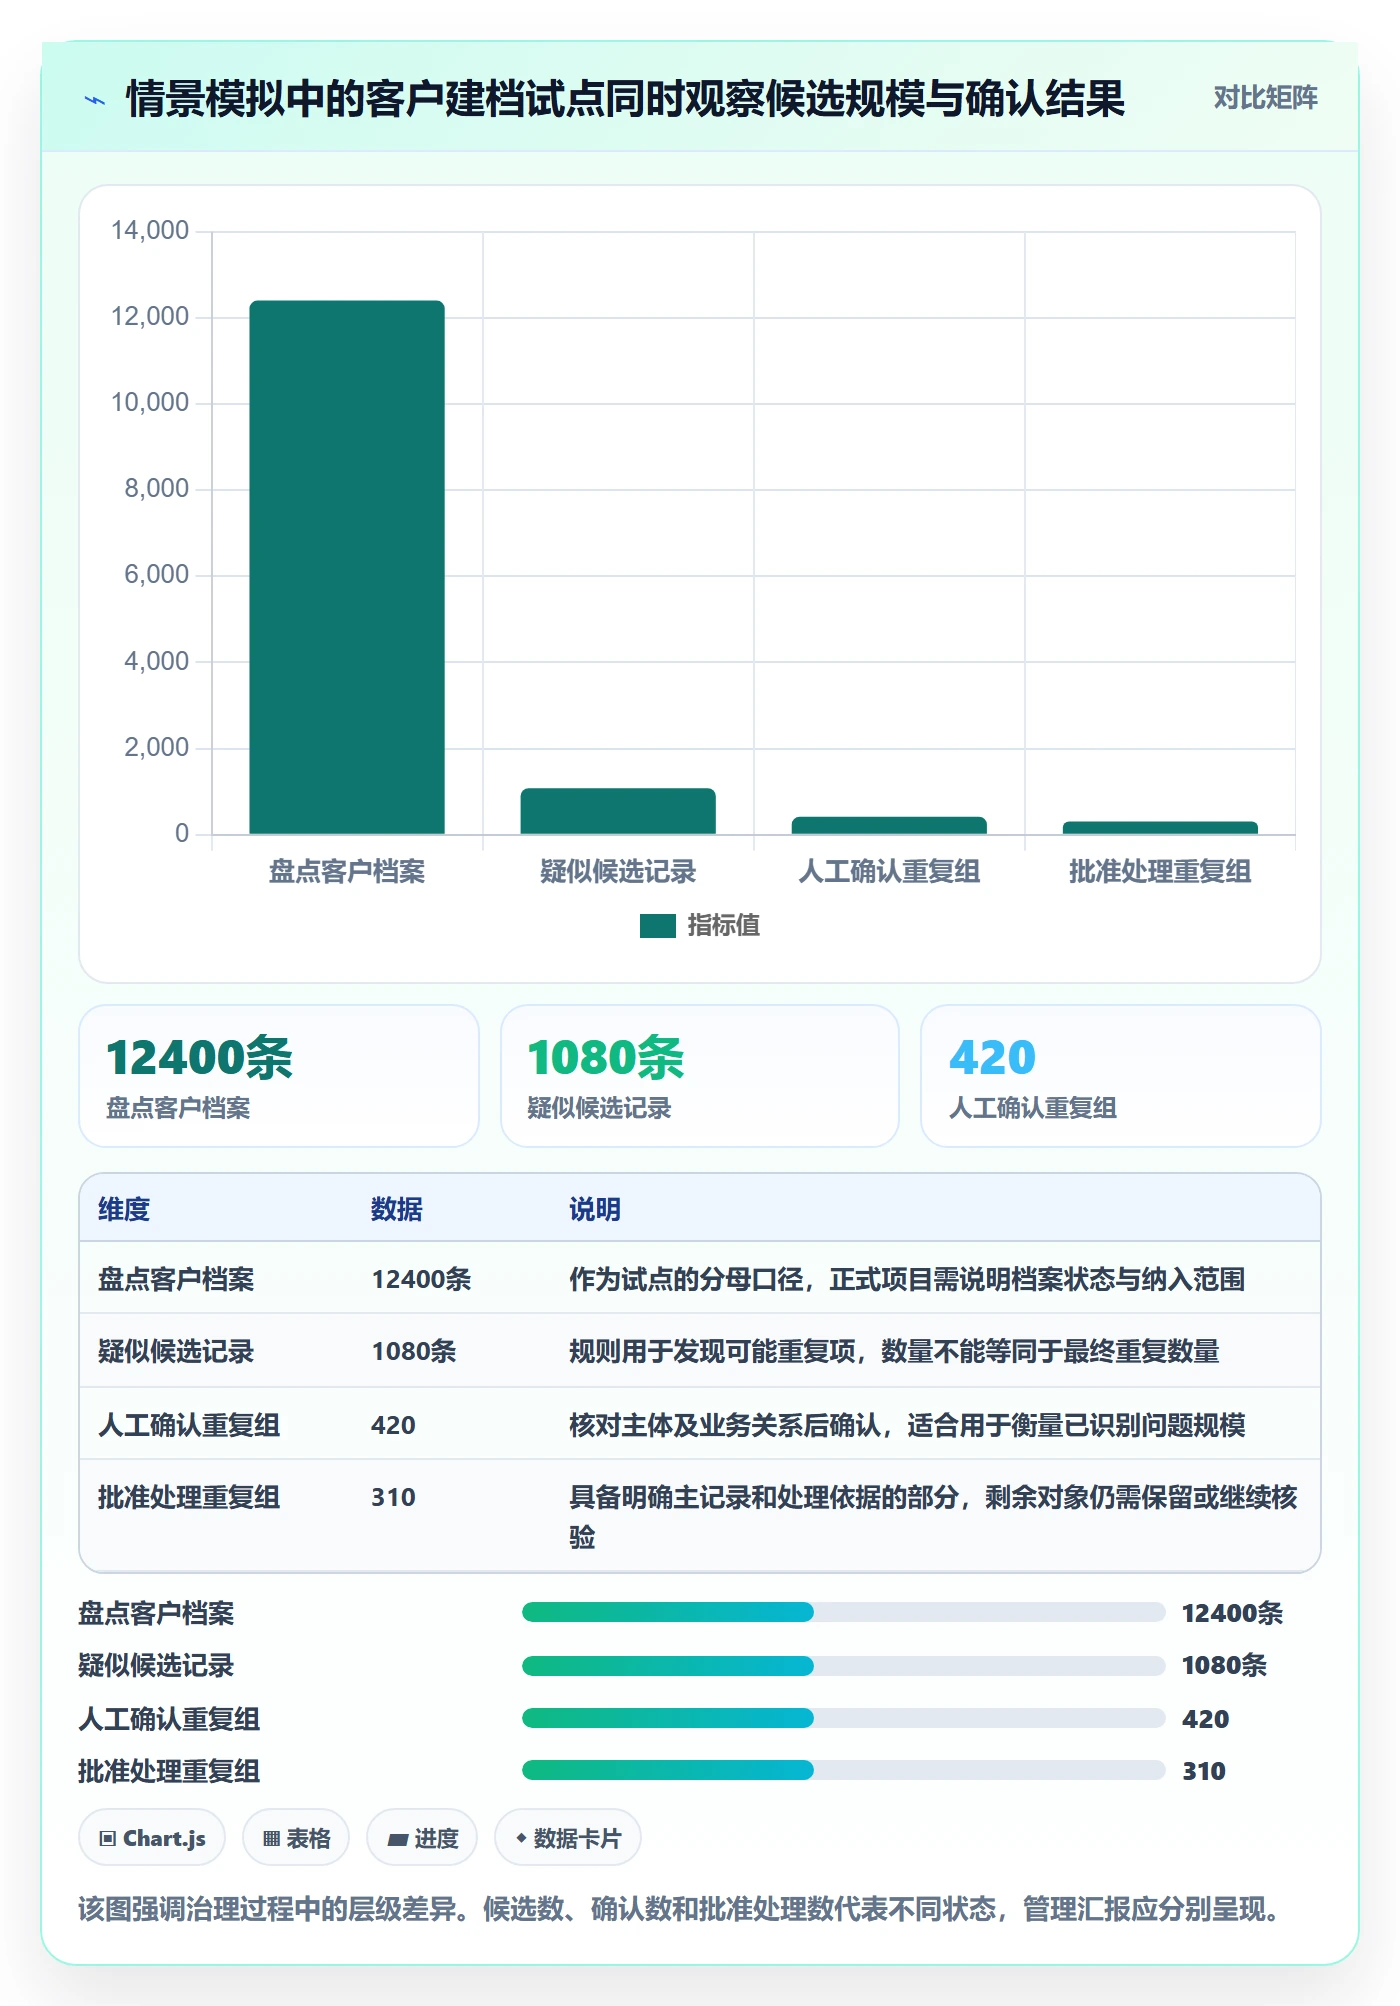Click the 疑似候选记录 progress bar

(843, 1666)
